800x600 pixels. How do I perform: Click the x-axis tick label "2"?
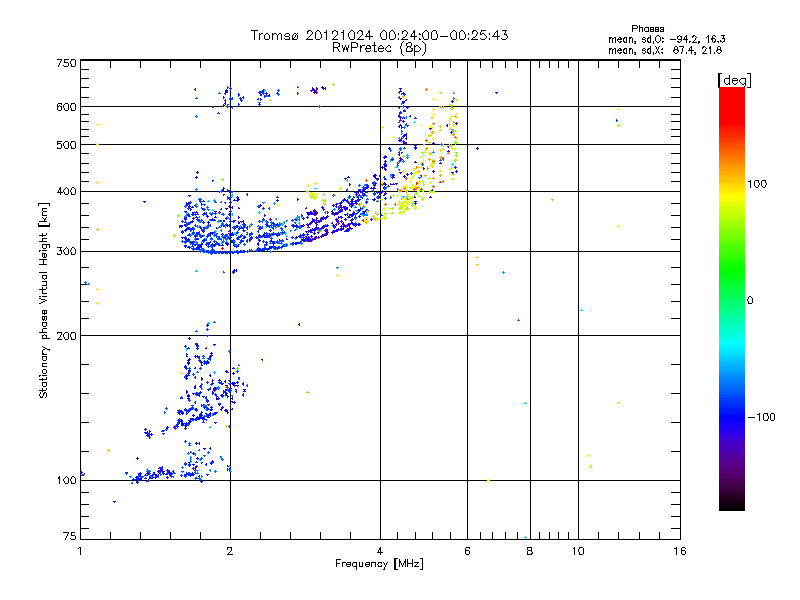coord(230,552)
